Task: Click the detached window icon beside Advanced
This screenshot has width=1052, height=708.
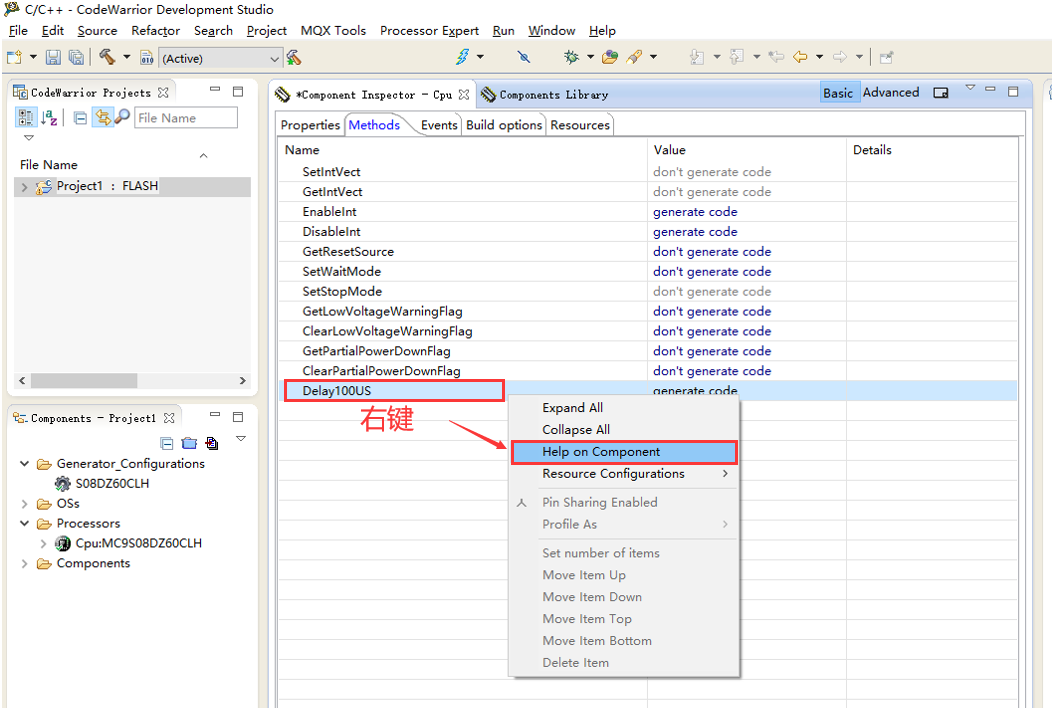Action: pyautogui.click(x=941, y=93)
